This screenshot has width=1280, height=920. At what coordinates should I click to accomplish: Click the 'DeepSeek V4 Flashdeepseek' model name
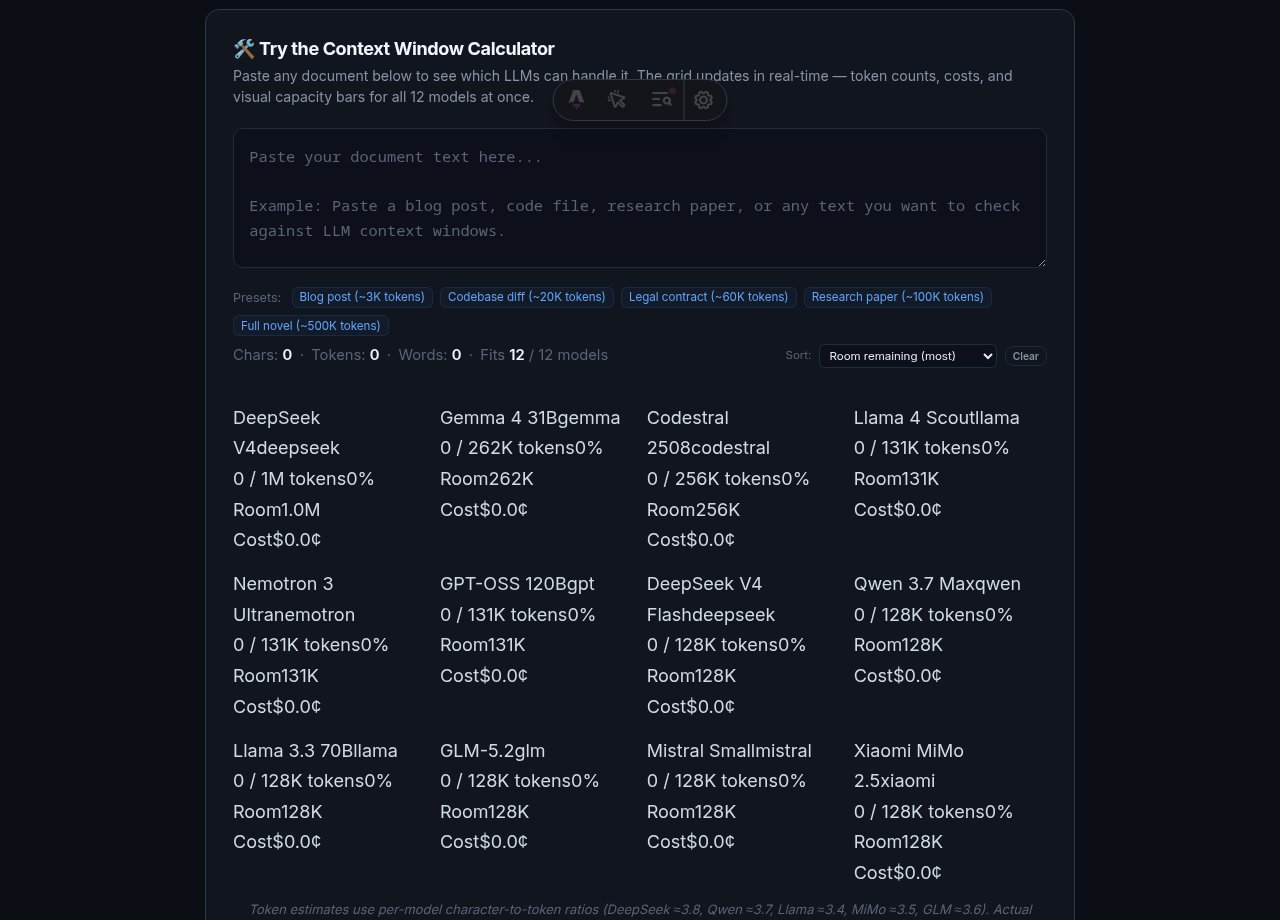click(711, 599)
